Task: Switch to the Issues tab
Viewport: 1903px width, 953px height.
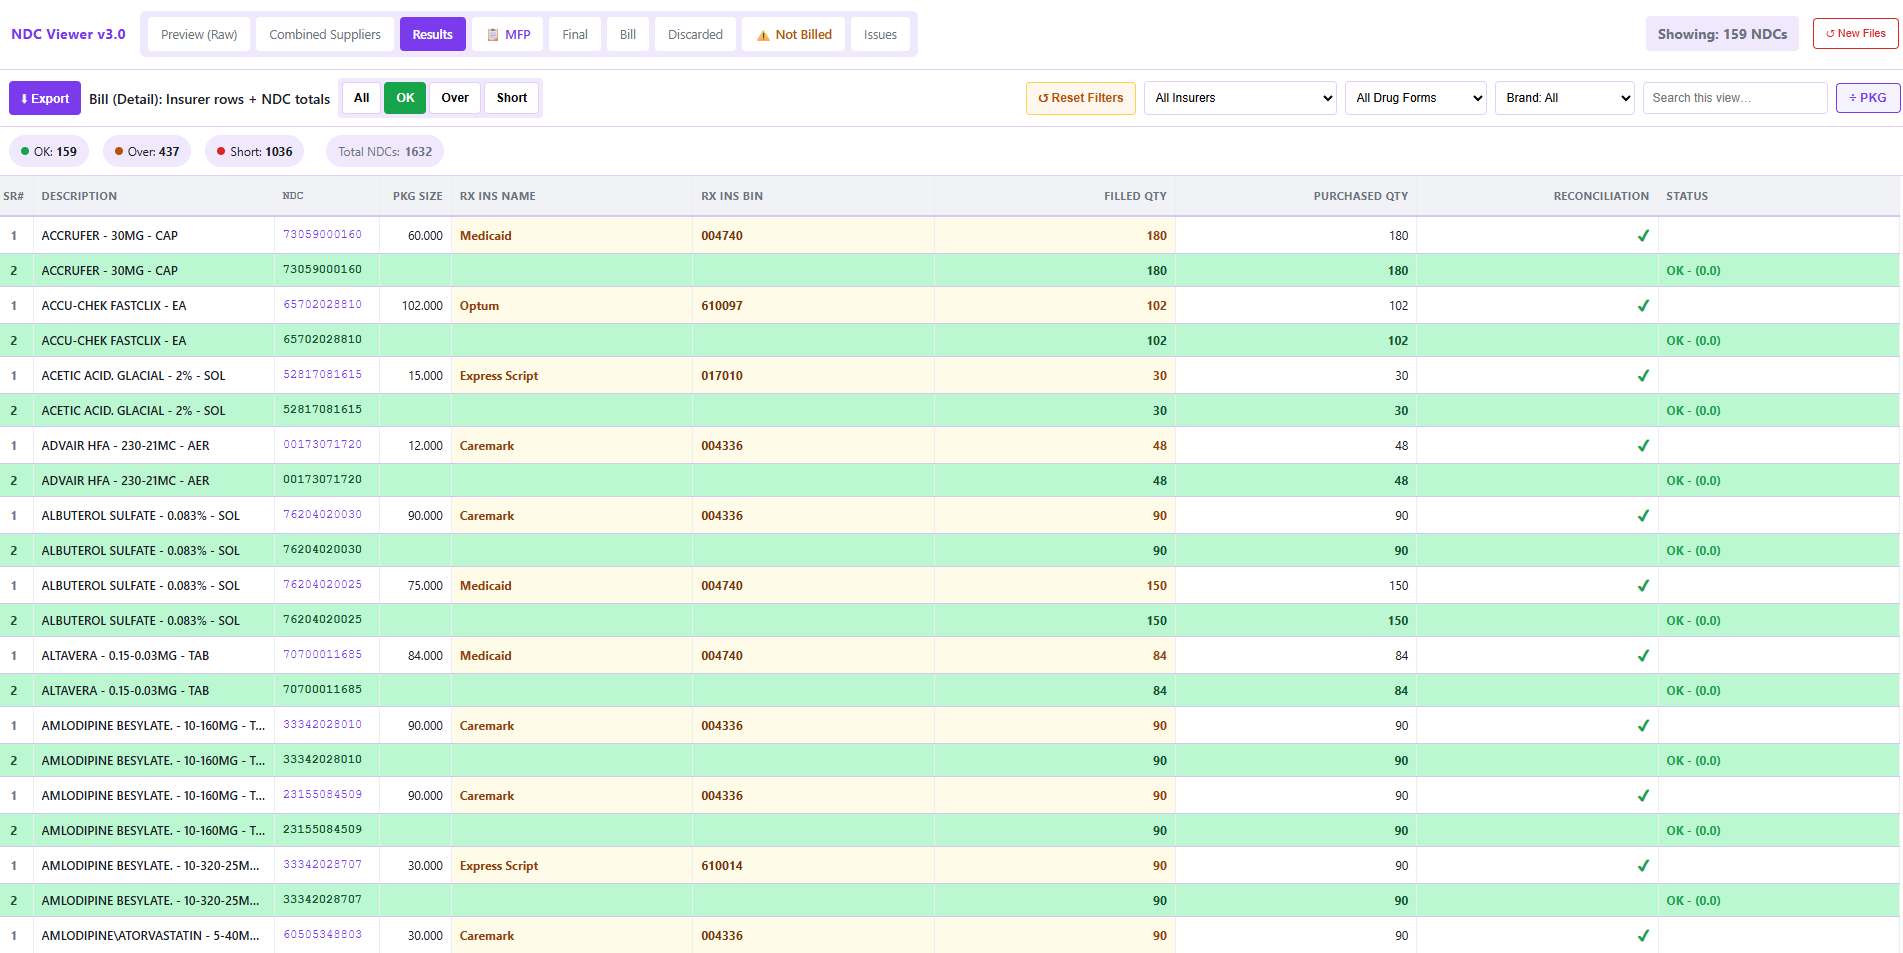Action: [880, 34]
